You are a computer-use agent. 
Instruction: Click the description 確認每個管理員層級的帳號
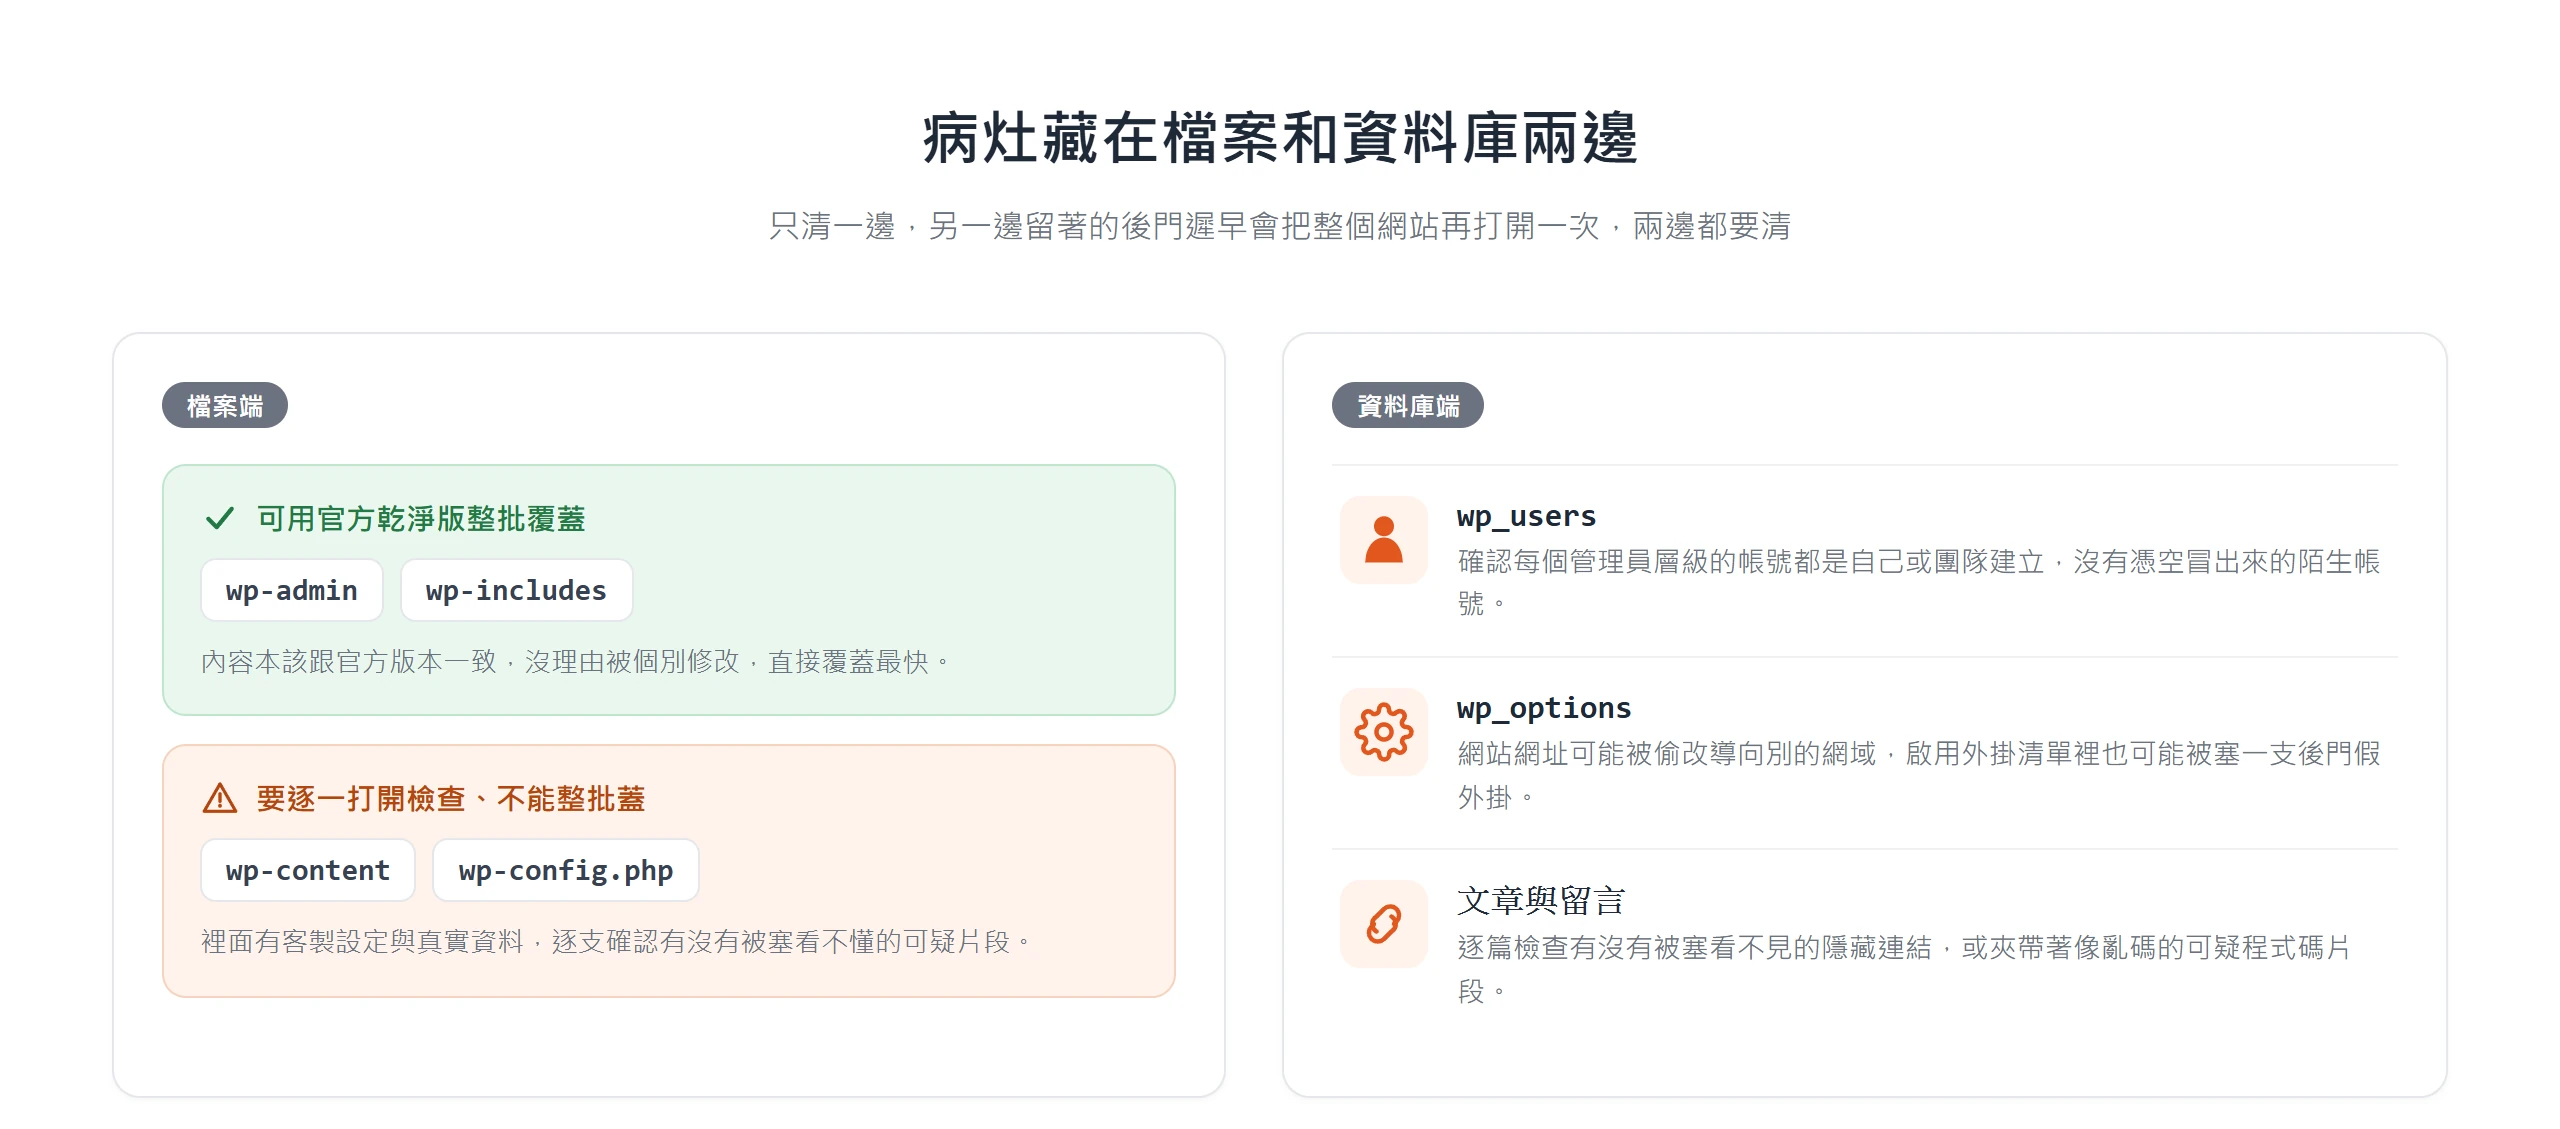1919,583
